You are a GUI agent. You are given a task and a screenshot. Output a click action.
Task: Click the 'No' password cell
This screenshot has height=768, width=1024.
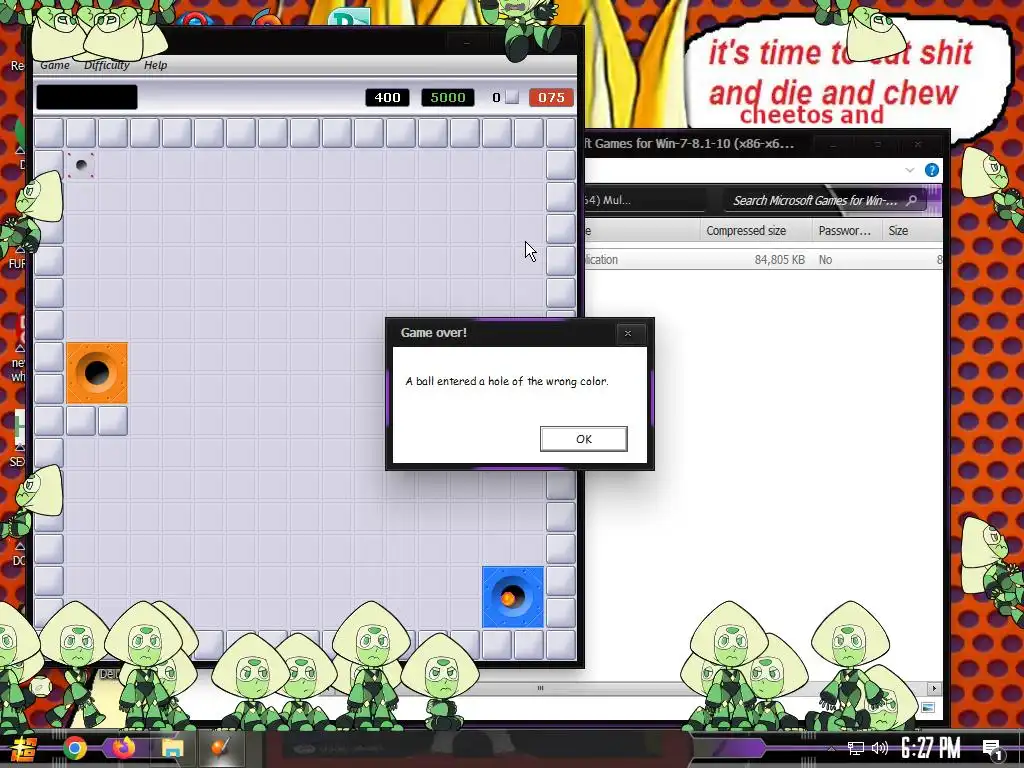[x=825, y=260]
